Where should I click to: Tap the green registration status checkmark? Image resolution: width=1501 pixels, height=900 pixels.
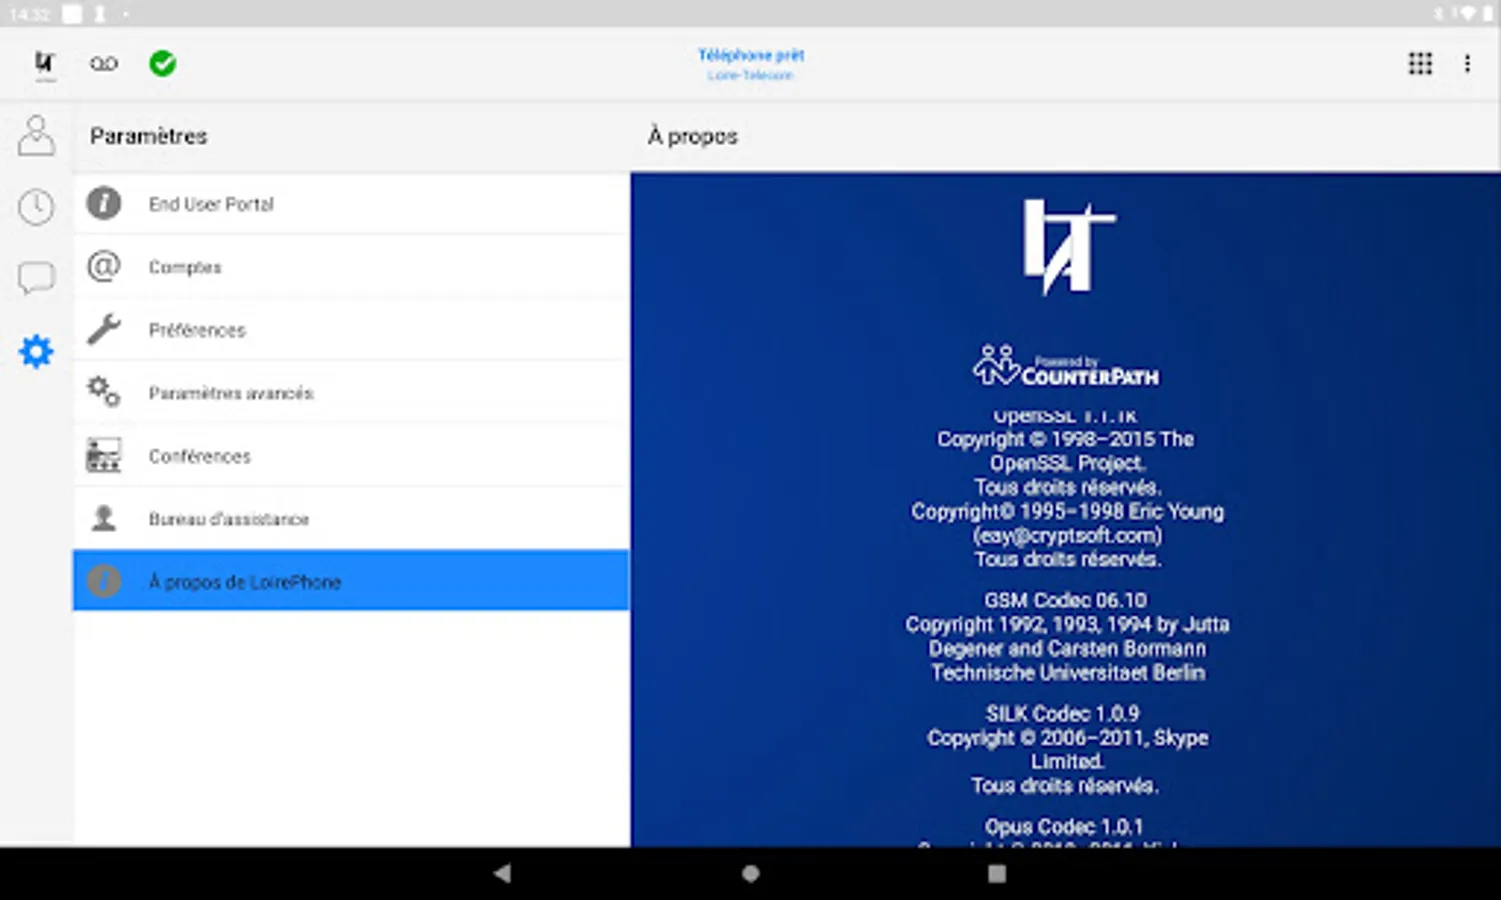click(163, 64)
